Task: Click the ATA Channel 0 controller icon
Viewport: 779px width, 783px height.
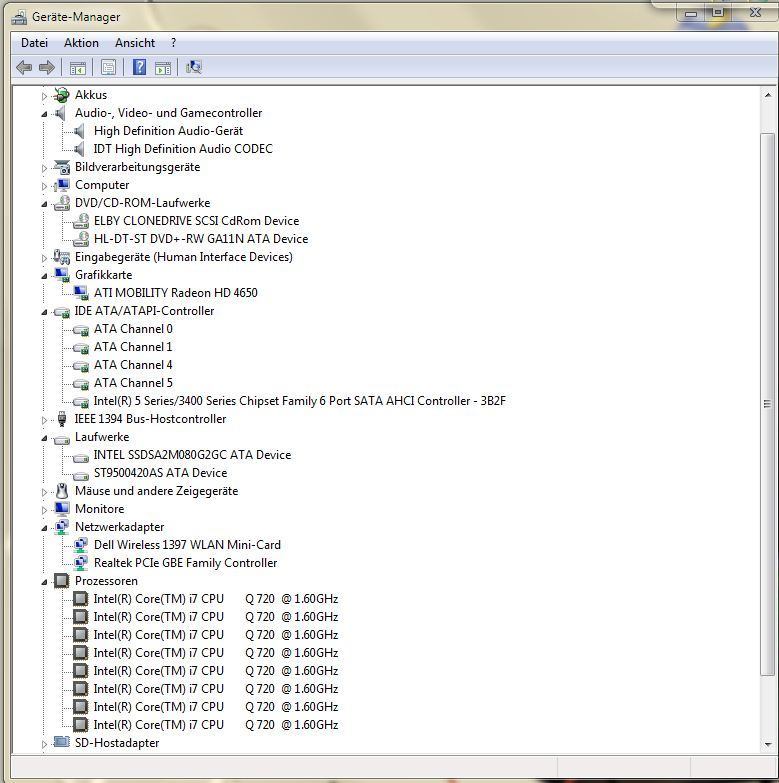Action: point(81,330)
